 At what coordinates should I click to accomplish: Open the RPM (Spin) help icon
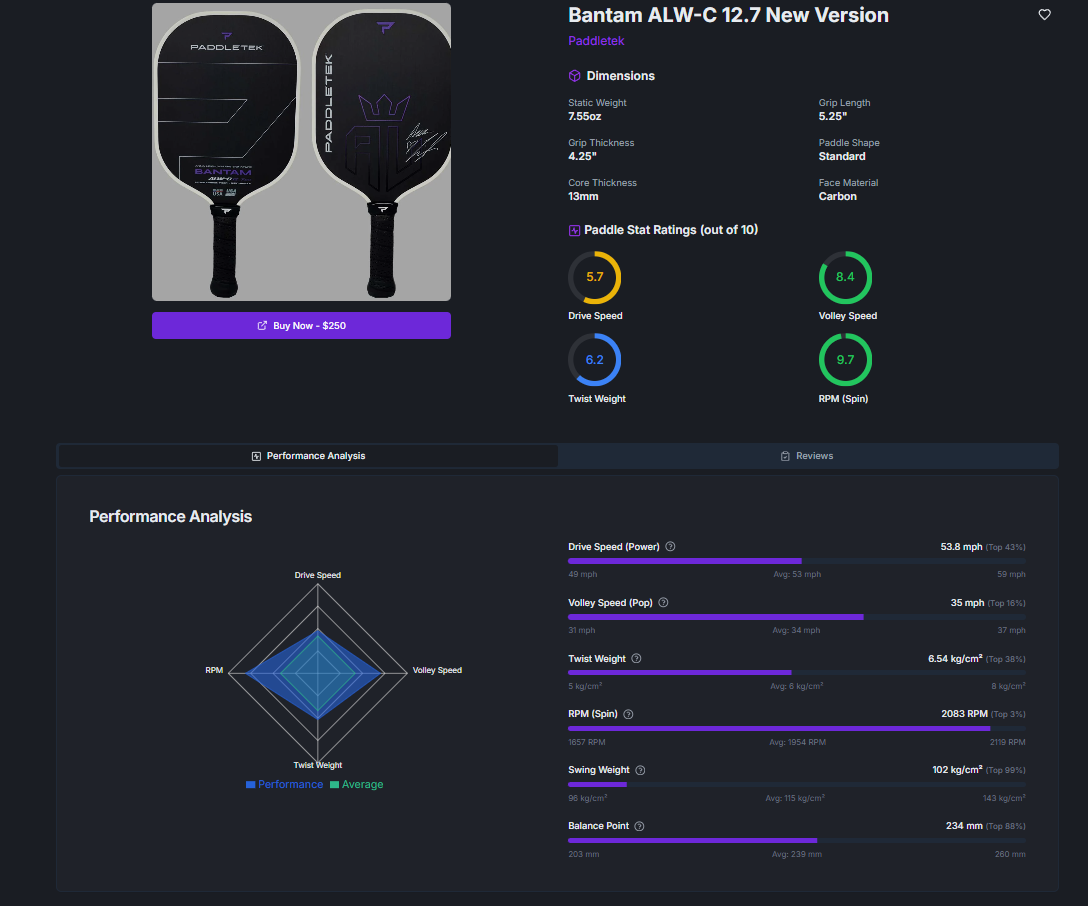tap(628, 714)
